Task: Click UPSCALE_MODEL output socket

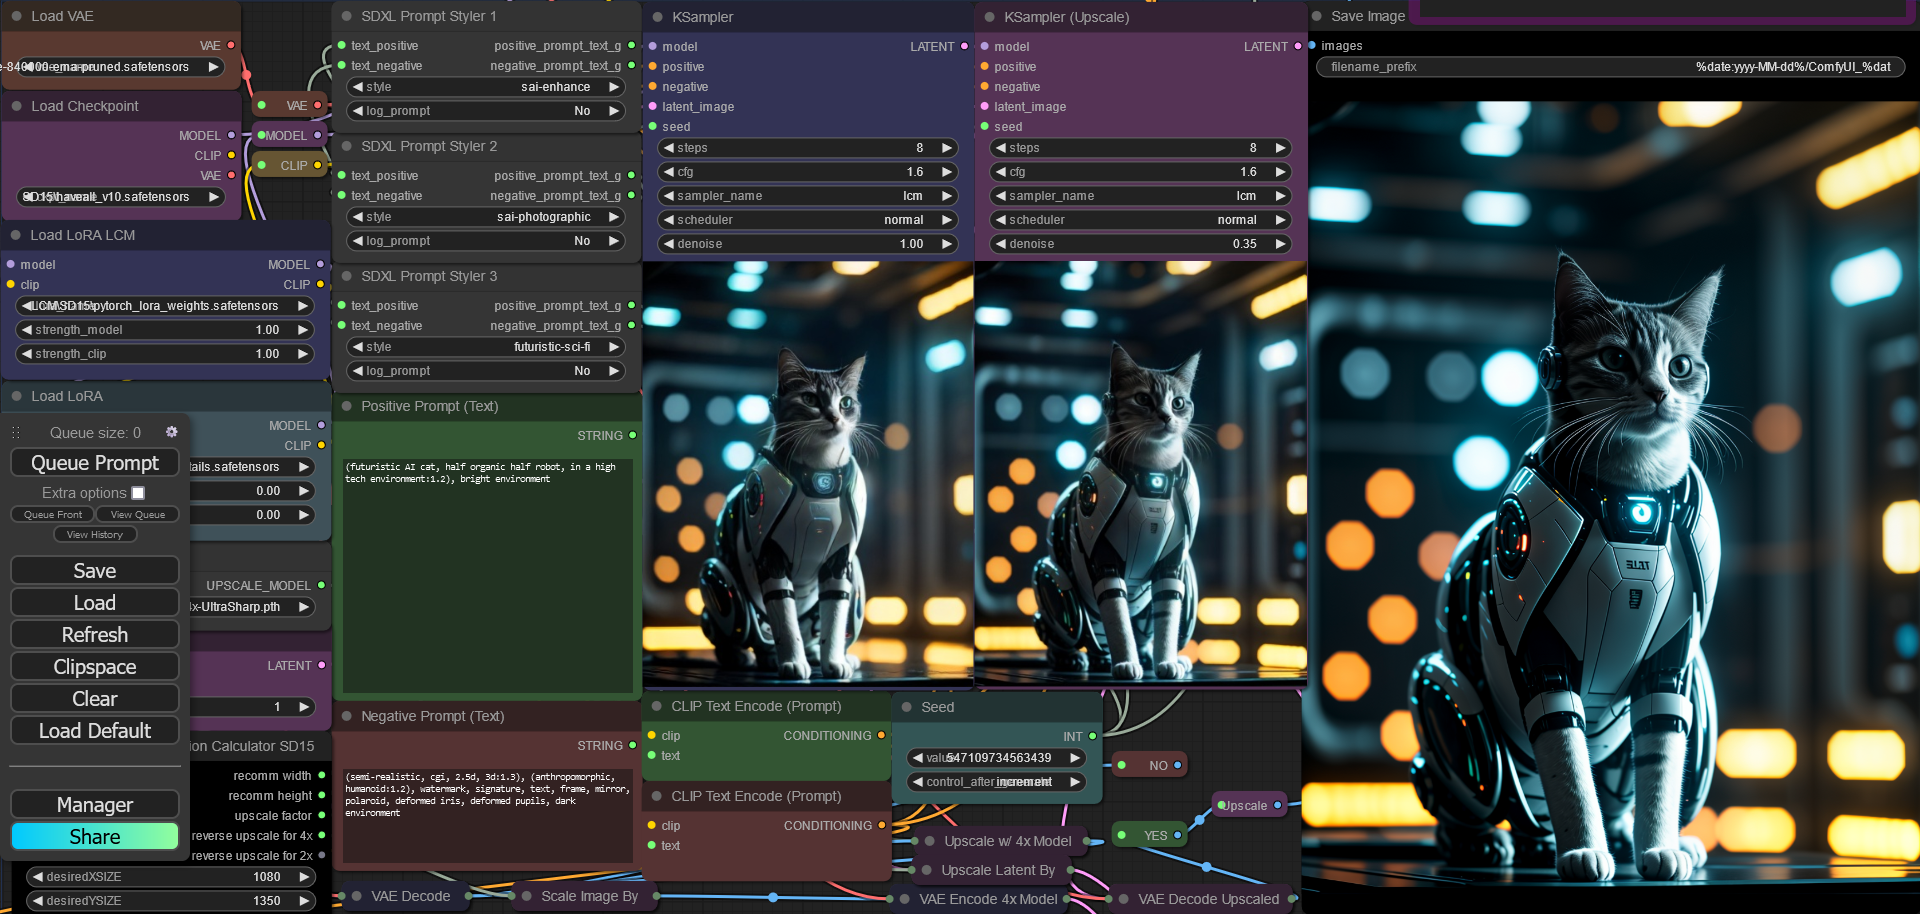Action: click(x=321, y=585)
